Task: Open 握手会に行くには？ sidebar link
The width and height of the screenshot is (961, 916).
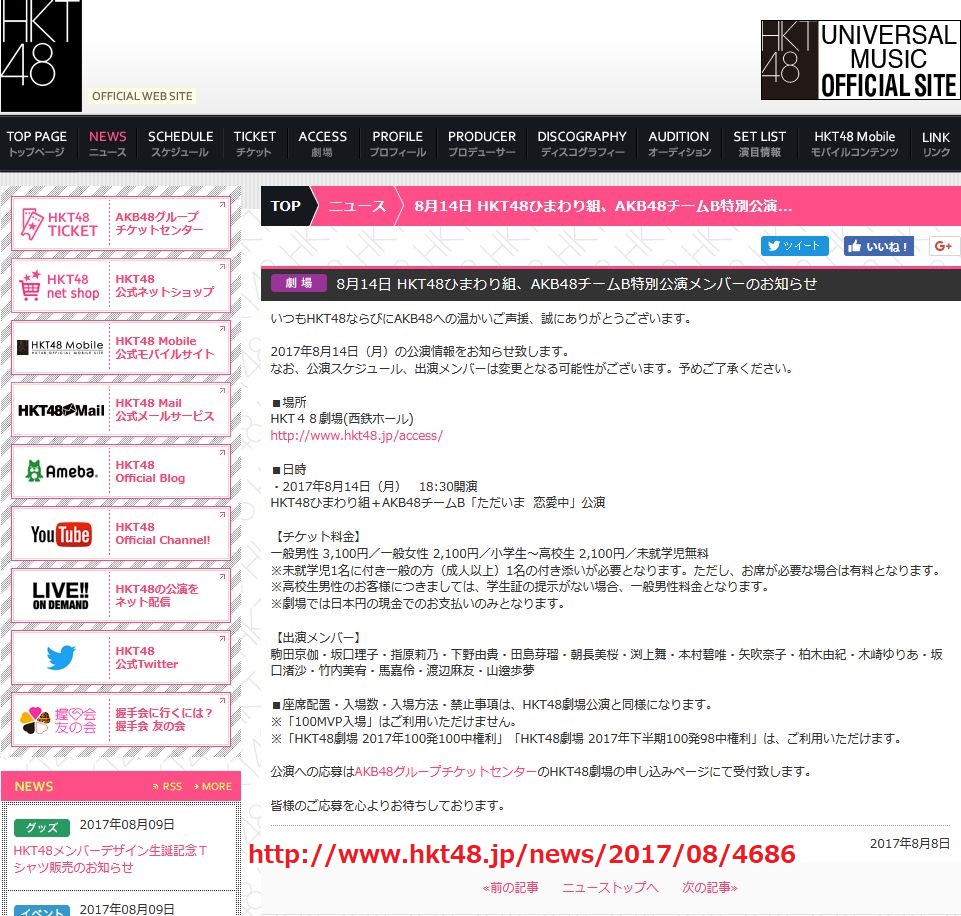Action: point(164,719)
